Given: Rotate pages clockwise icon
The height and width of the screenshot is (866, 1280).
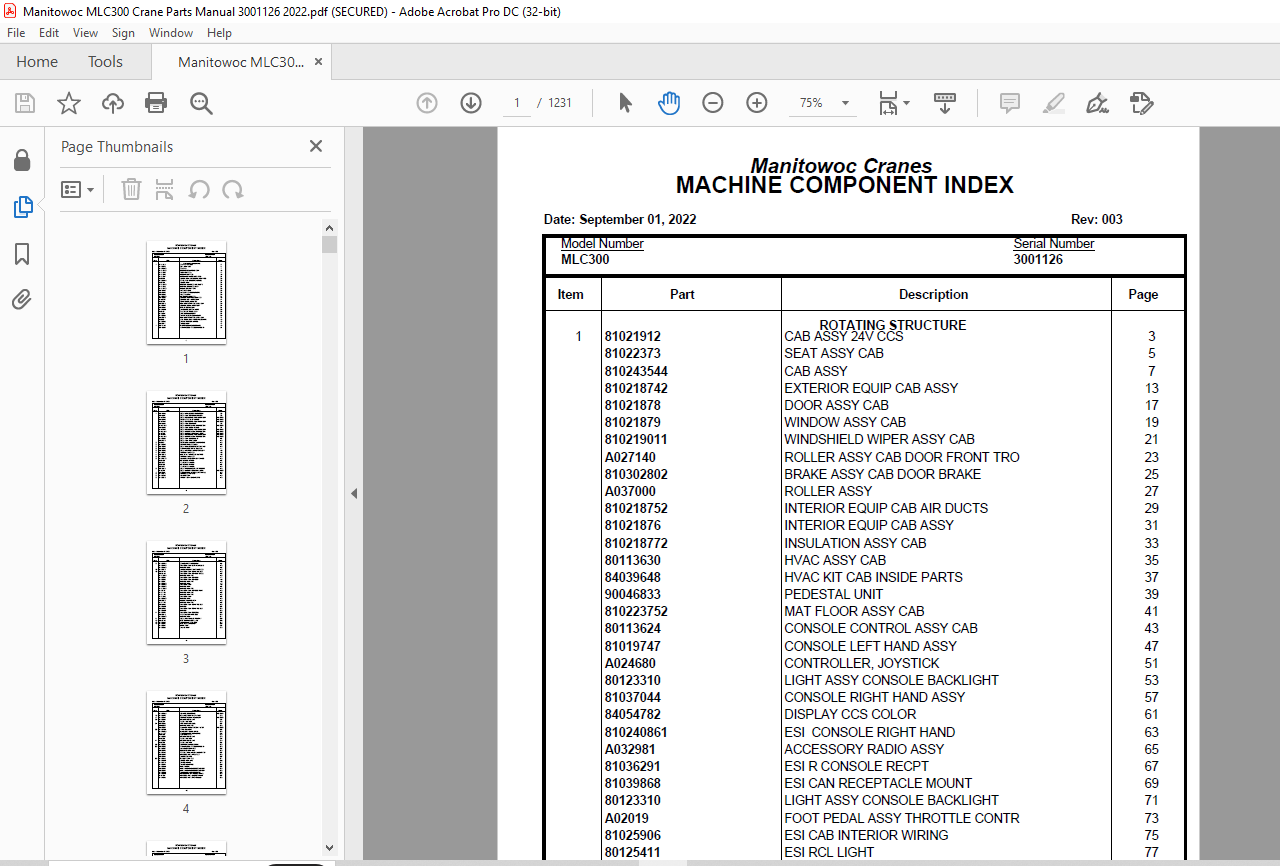Looking at the screenshot, I should (233, 189).
